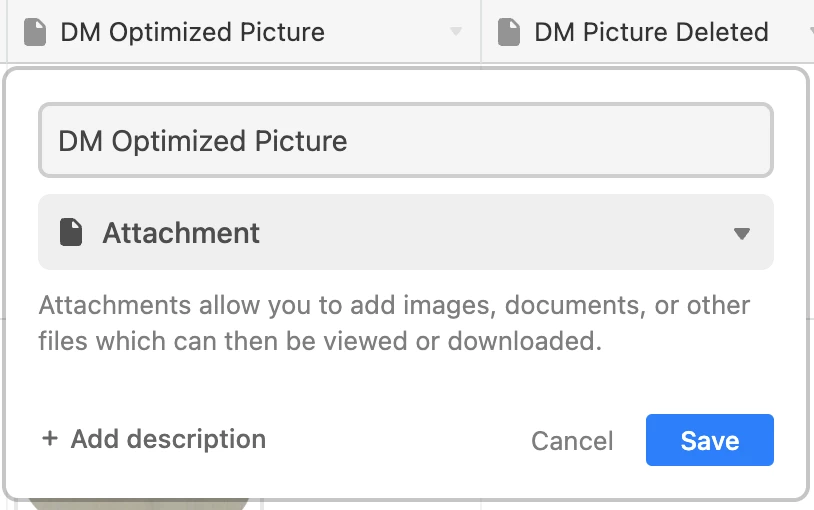Select the DM Picture Deleted column header
The height and width of the screenshot is (510, 814).
(x=650, y=32)
